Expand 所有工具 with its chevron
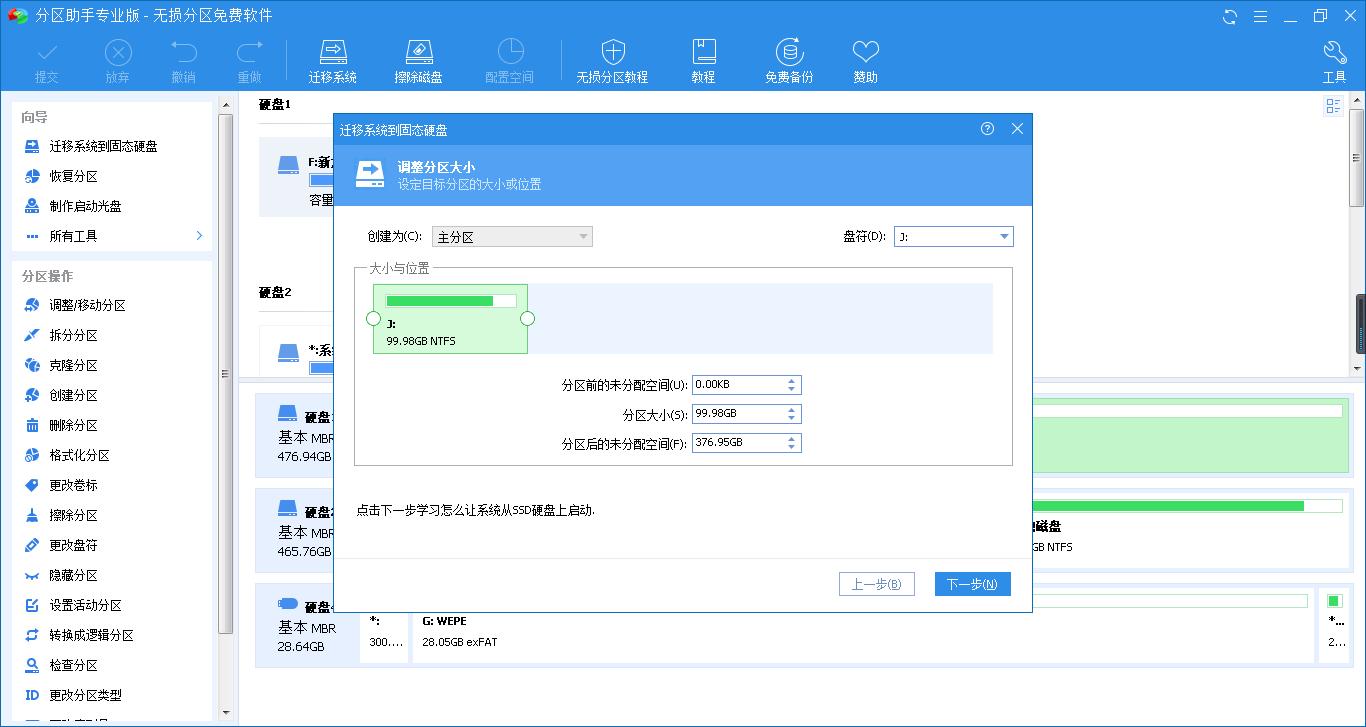 [x=197, y=236]
